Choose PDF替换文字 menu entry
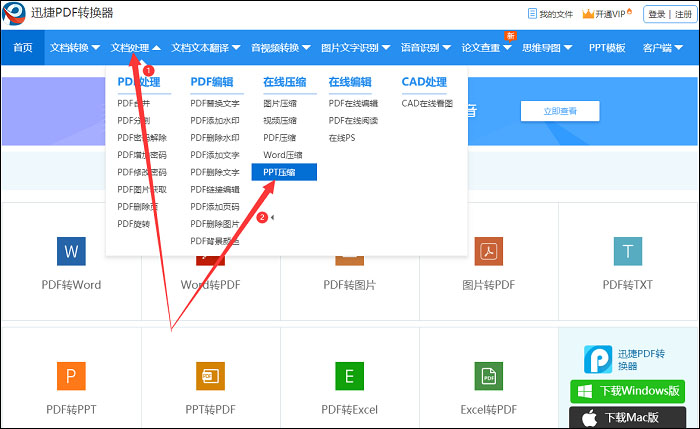 pos(215,104)
